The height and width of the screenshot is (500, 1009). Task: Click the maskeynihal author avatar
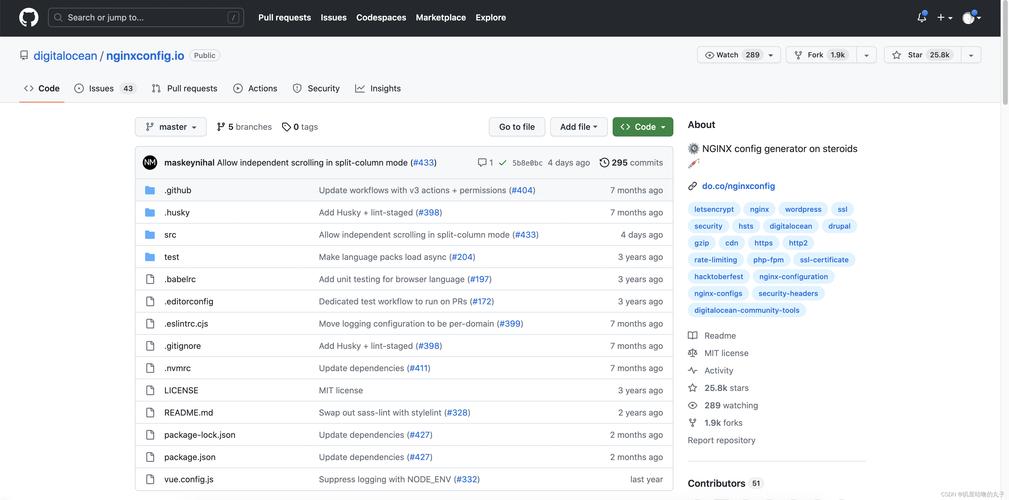150,163
